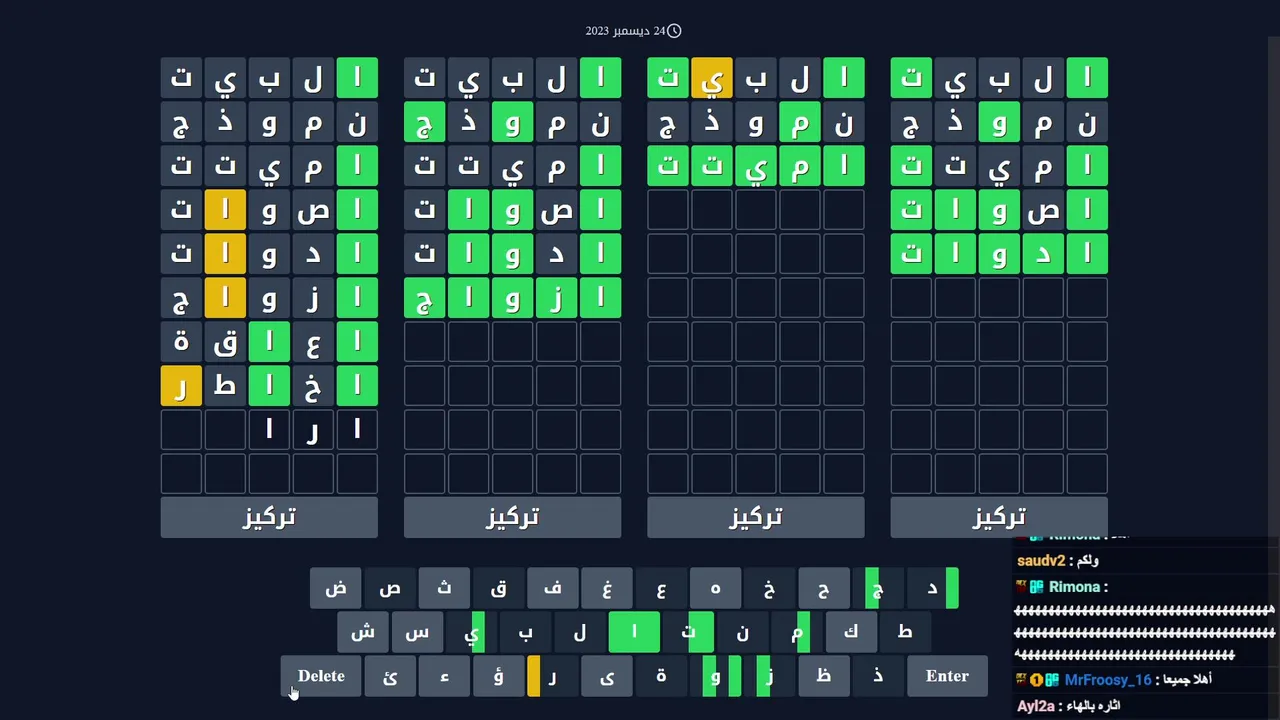1280x720 pixels.
Task: Tap the ش letter key
Action: tap(363, 632)
